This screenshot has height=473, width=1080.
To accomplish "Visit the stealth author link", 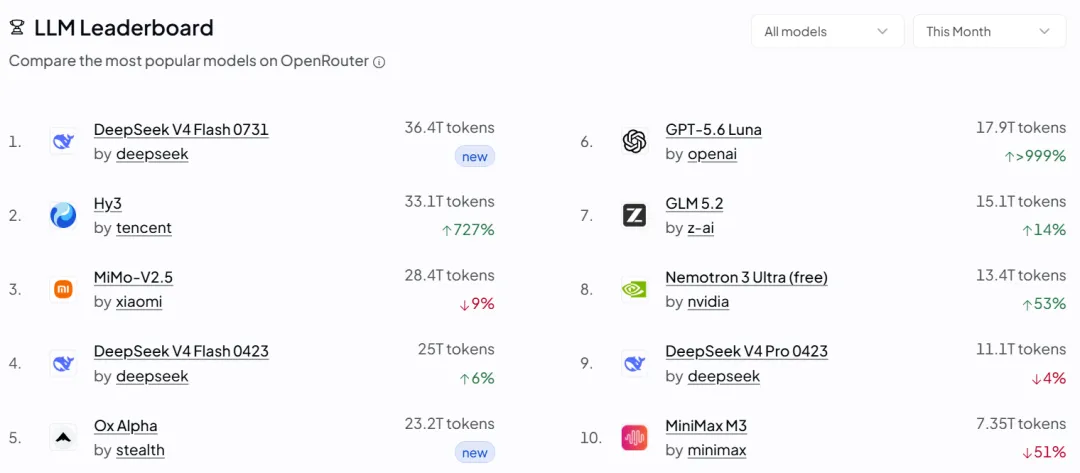I will click(x=141, y=450).
